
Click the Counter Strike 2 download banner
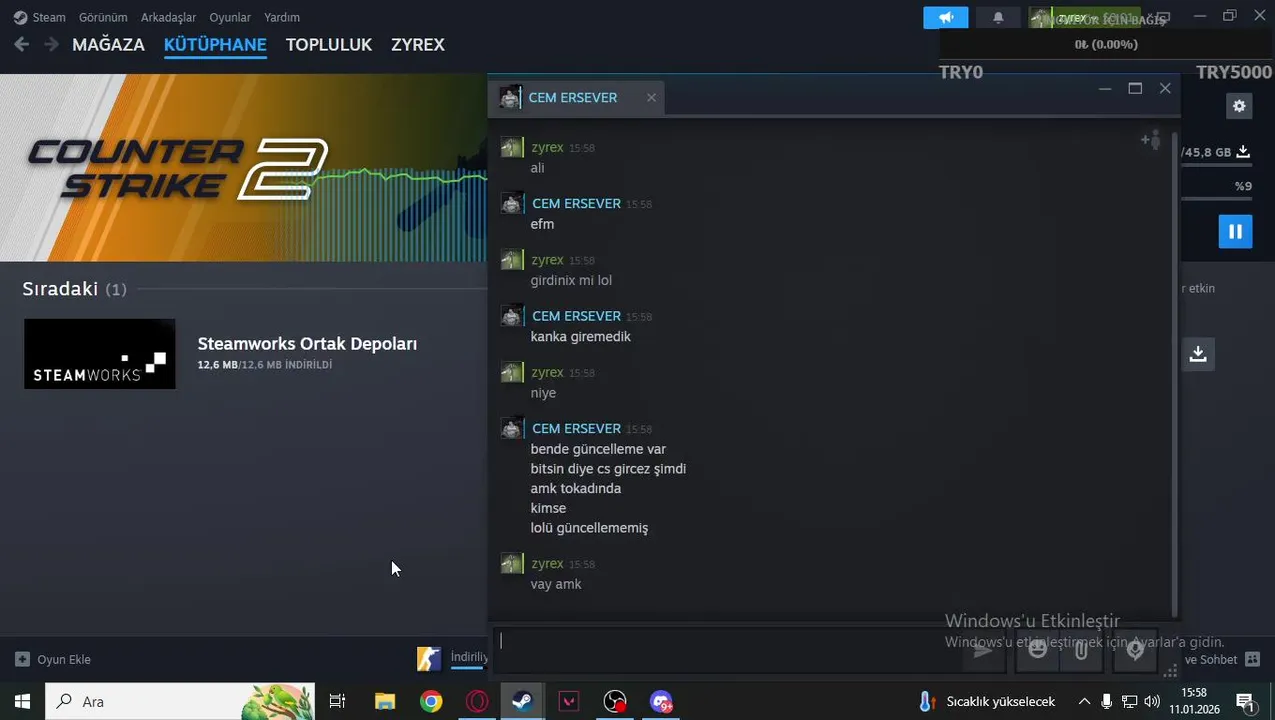click(x=243, y=168)
